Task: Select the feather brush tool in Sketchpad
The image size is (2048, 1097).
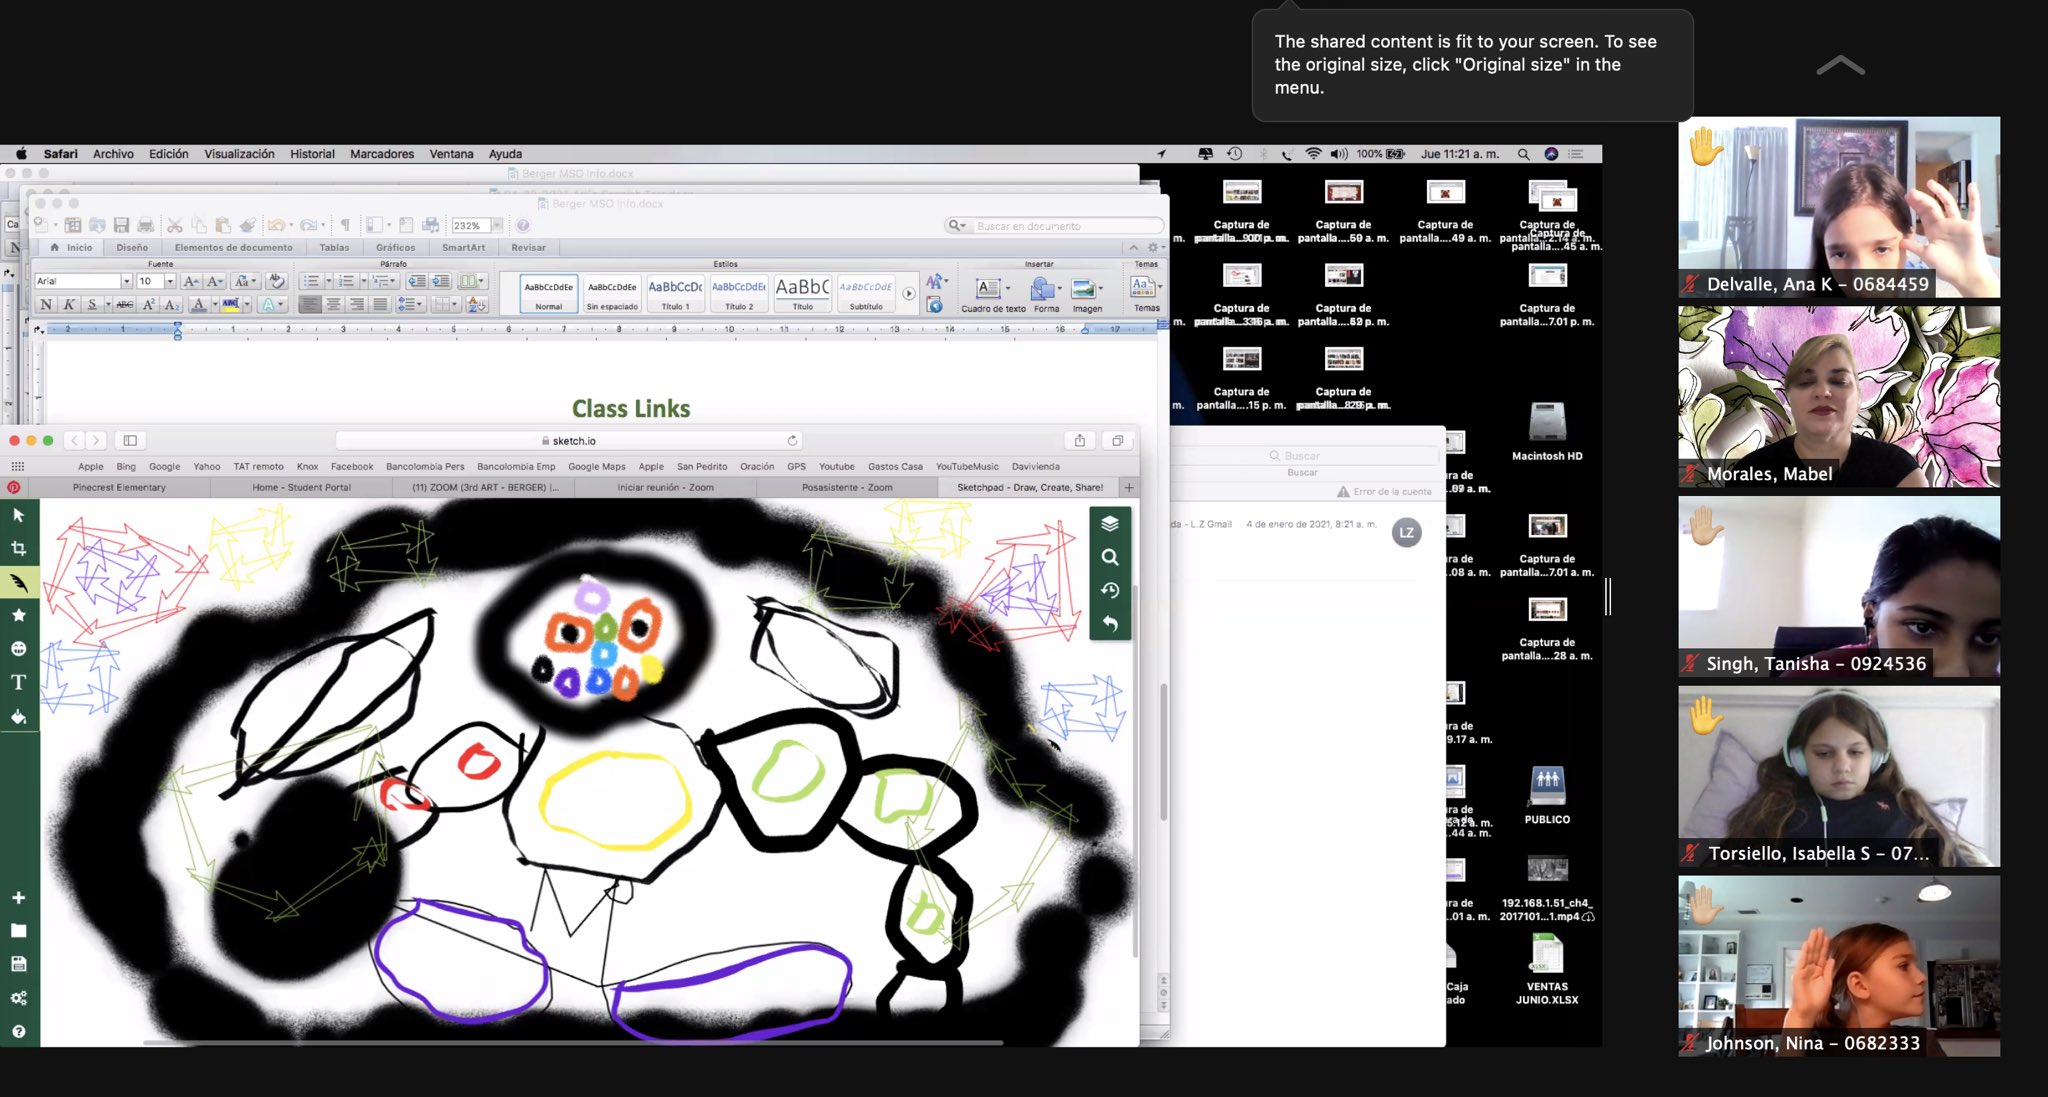Action: pyautogui.click(x=18, y=582)
